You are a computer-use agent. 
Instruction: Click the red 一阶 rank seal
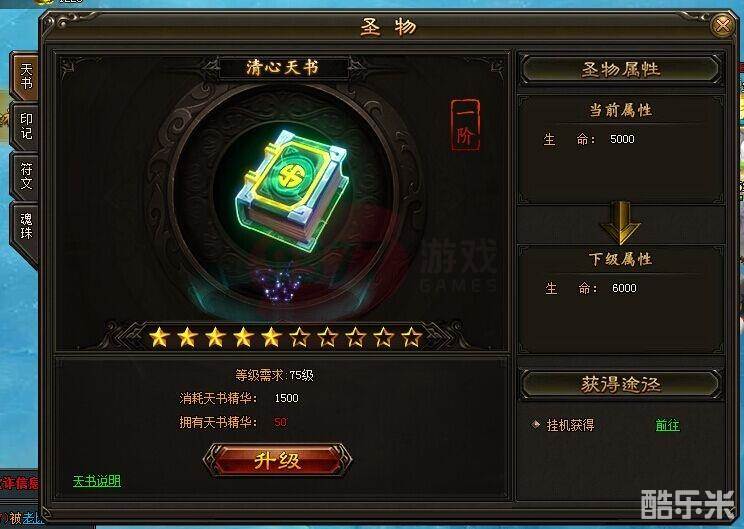[465, 125]
